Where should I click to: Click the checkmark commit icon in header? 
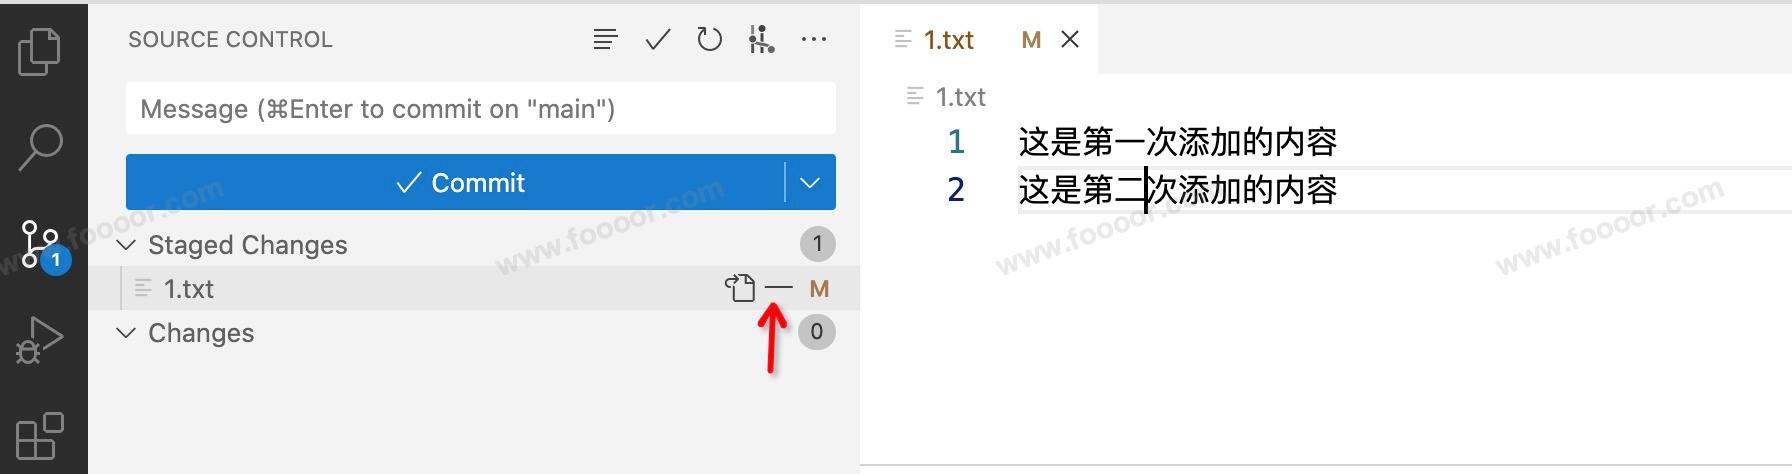pyautogui.click(x=658, y=40)
